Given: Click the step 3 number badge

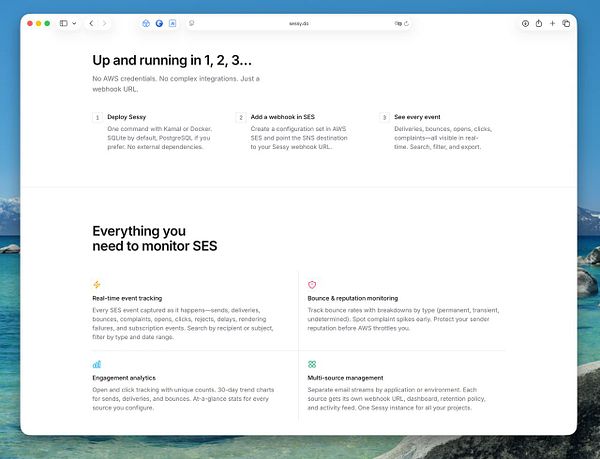Looking at the screenshot, I should pos(384,117).
